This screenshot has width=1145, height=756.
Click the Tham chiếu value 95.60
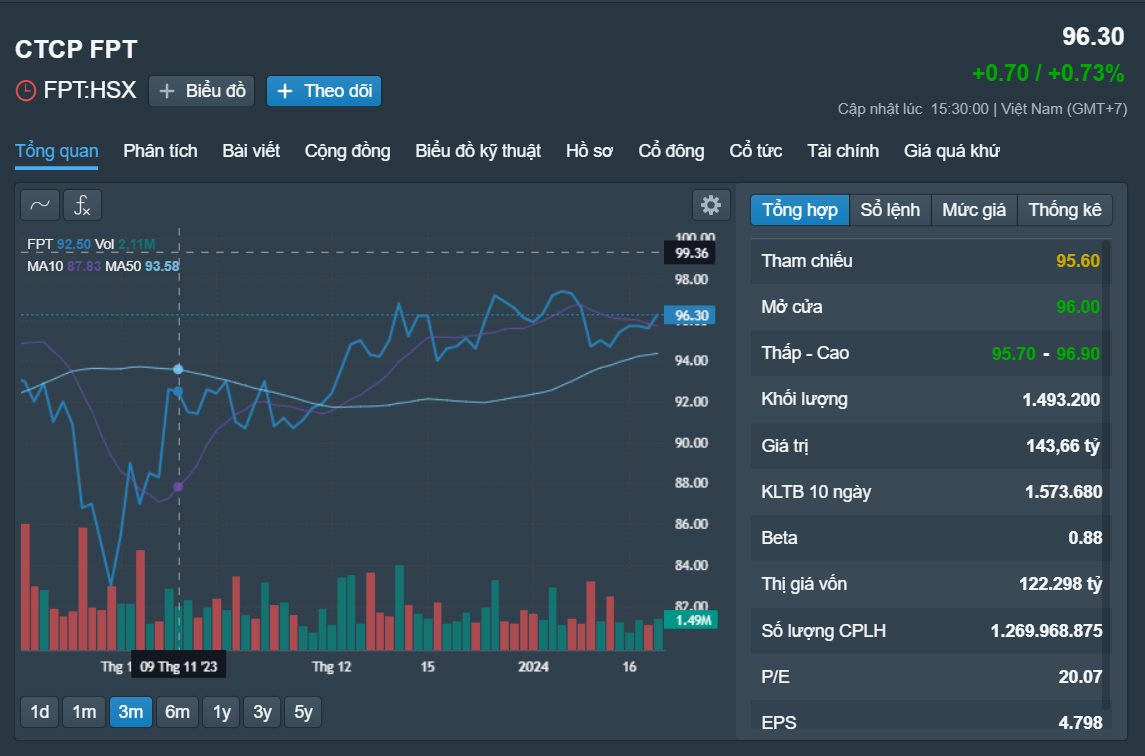point(1078,261)
